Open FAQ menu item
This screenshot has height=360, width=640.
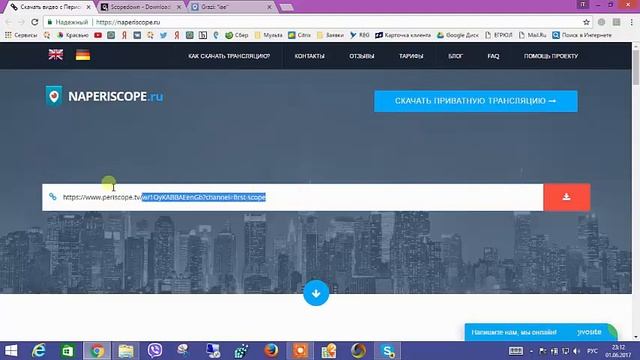point(493,56)
